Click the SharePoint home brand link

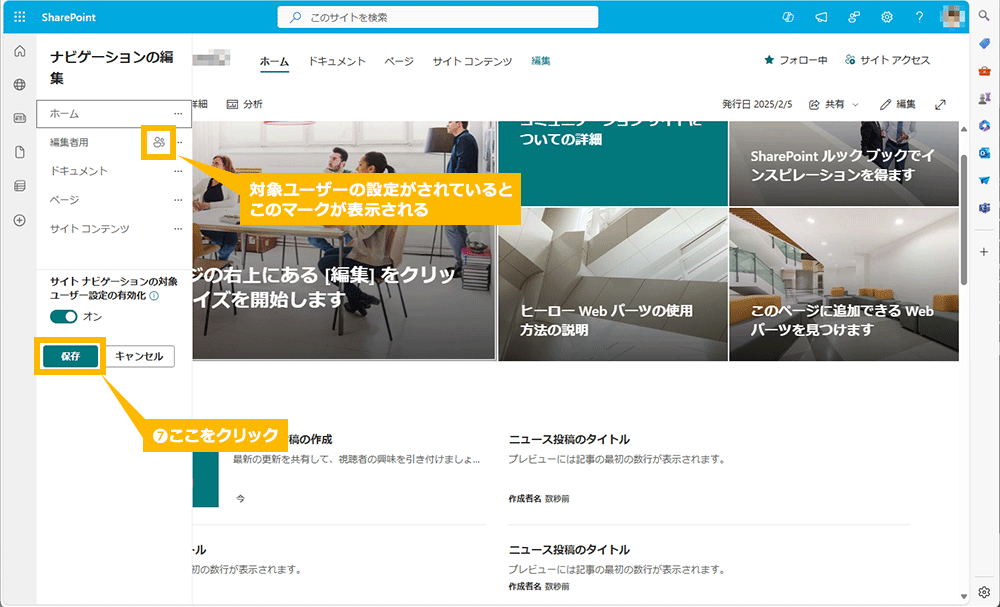click(68, 17)
